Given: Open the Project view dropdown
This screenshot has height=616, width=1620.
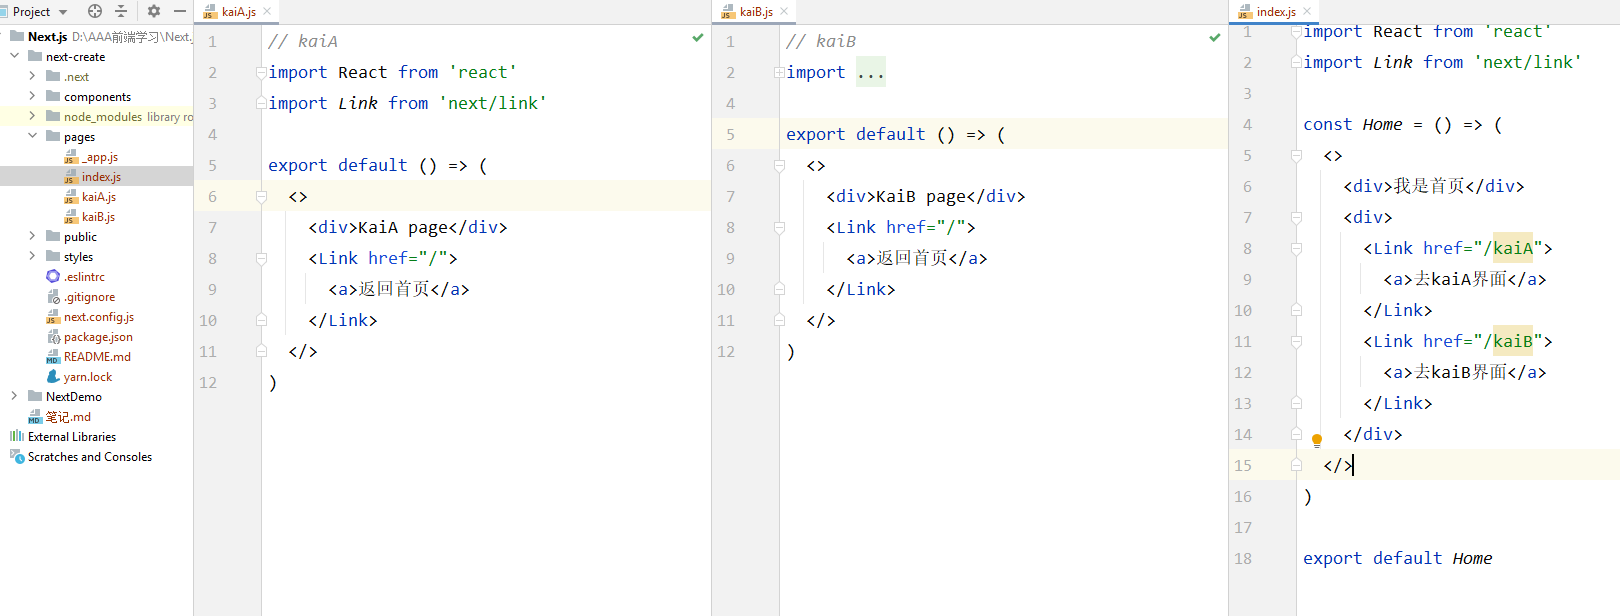Looking at the screenshot, I should coord(63,12).
